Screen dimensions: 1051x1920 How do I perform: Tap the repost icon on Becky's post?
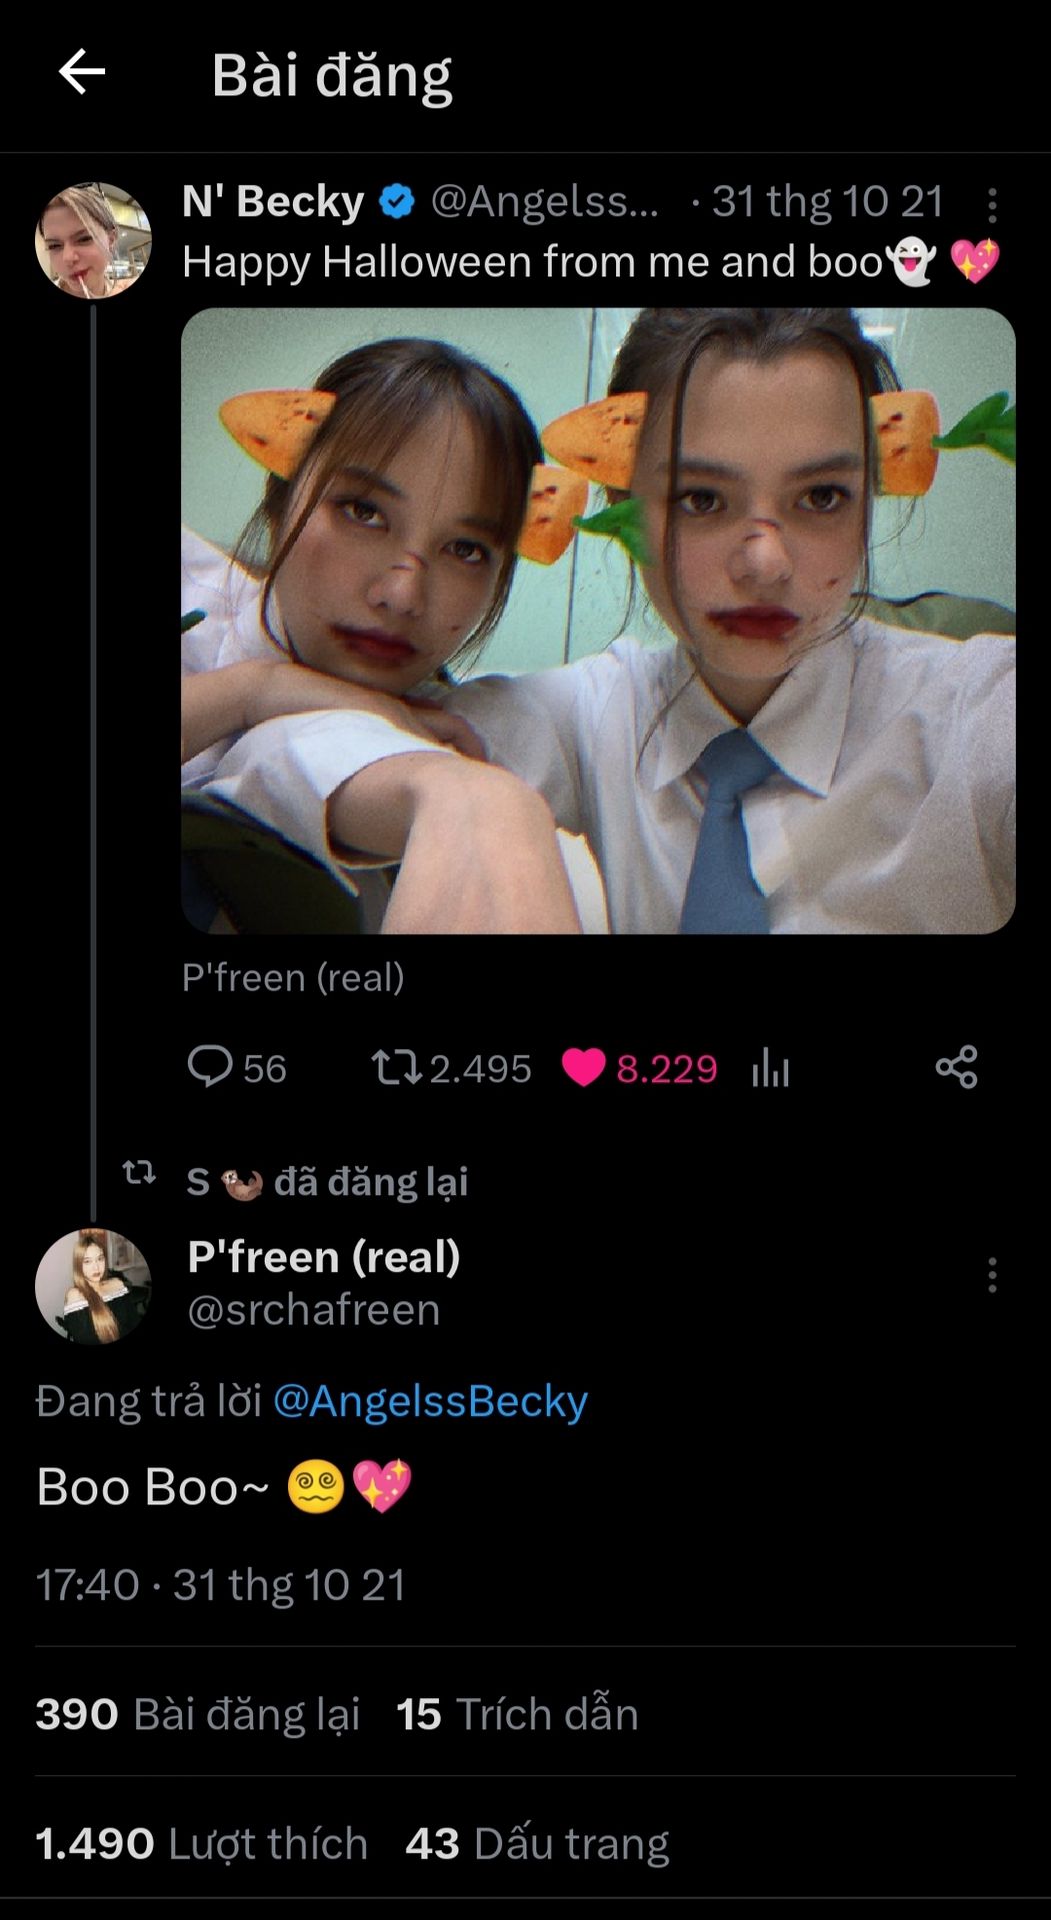point(396,1067)
